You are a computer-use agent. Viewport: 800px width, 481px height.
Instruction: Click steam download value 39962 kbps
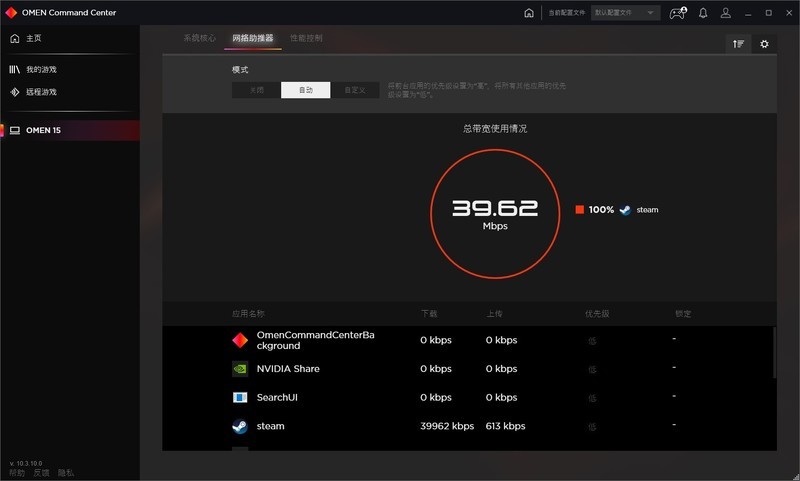447,426
